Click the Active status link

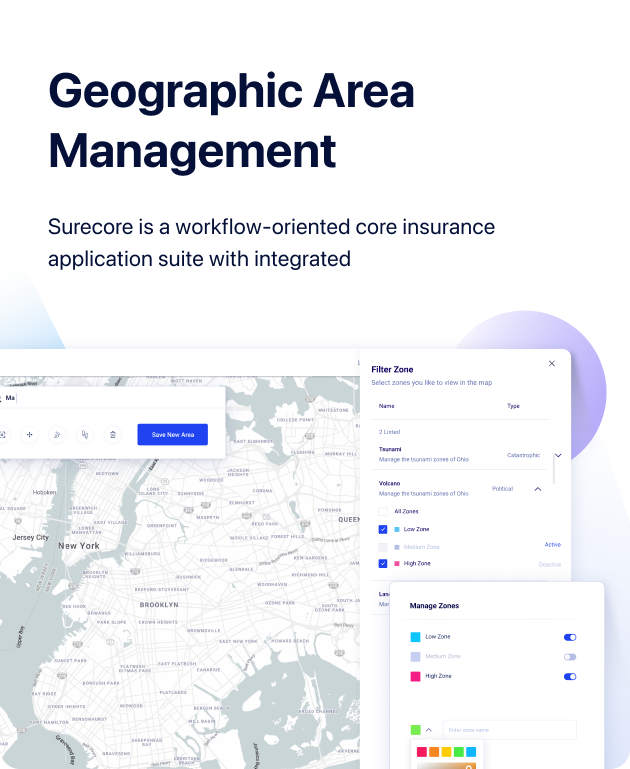pos(553,544)
